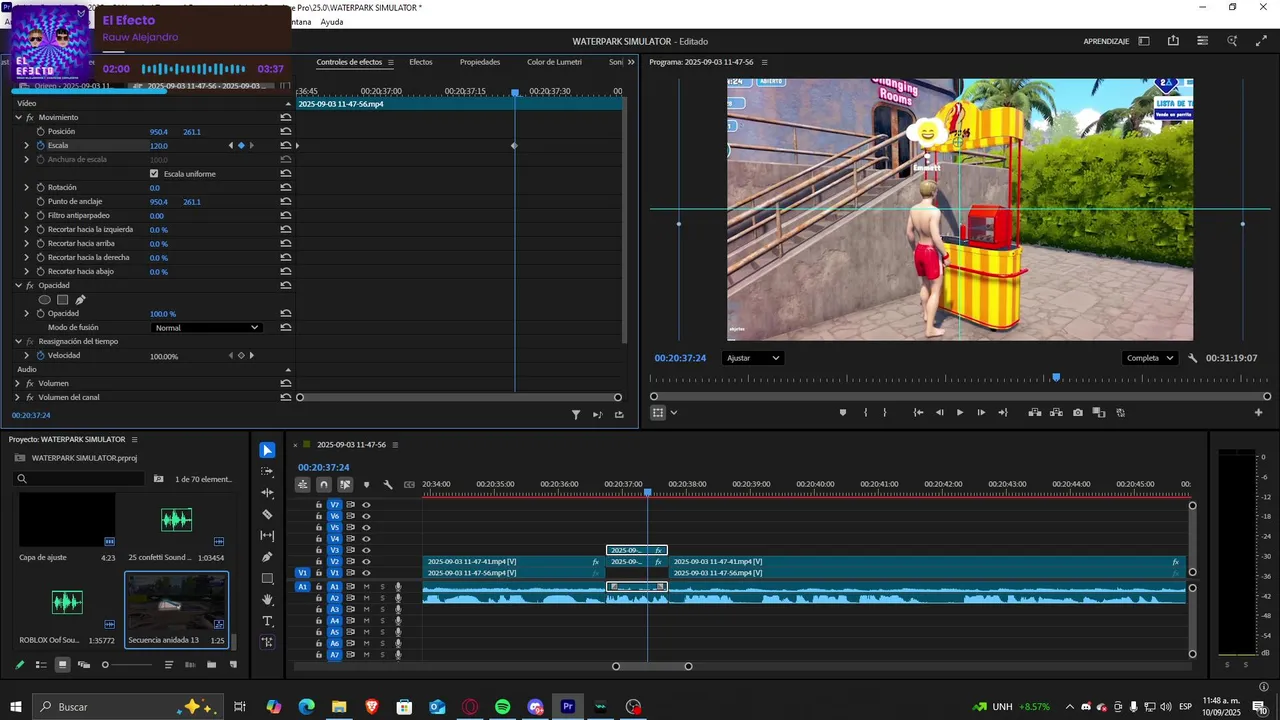The image size is (1280, 720).
Task: Click APRENDIZAJE workspace button
Action: click(x=1106, y=41)
